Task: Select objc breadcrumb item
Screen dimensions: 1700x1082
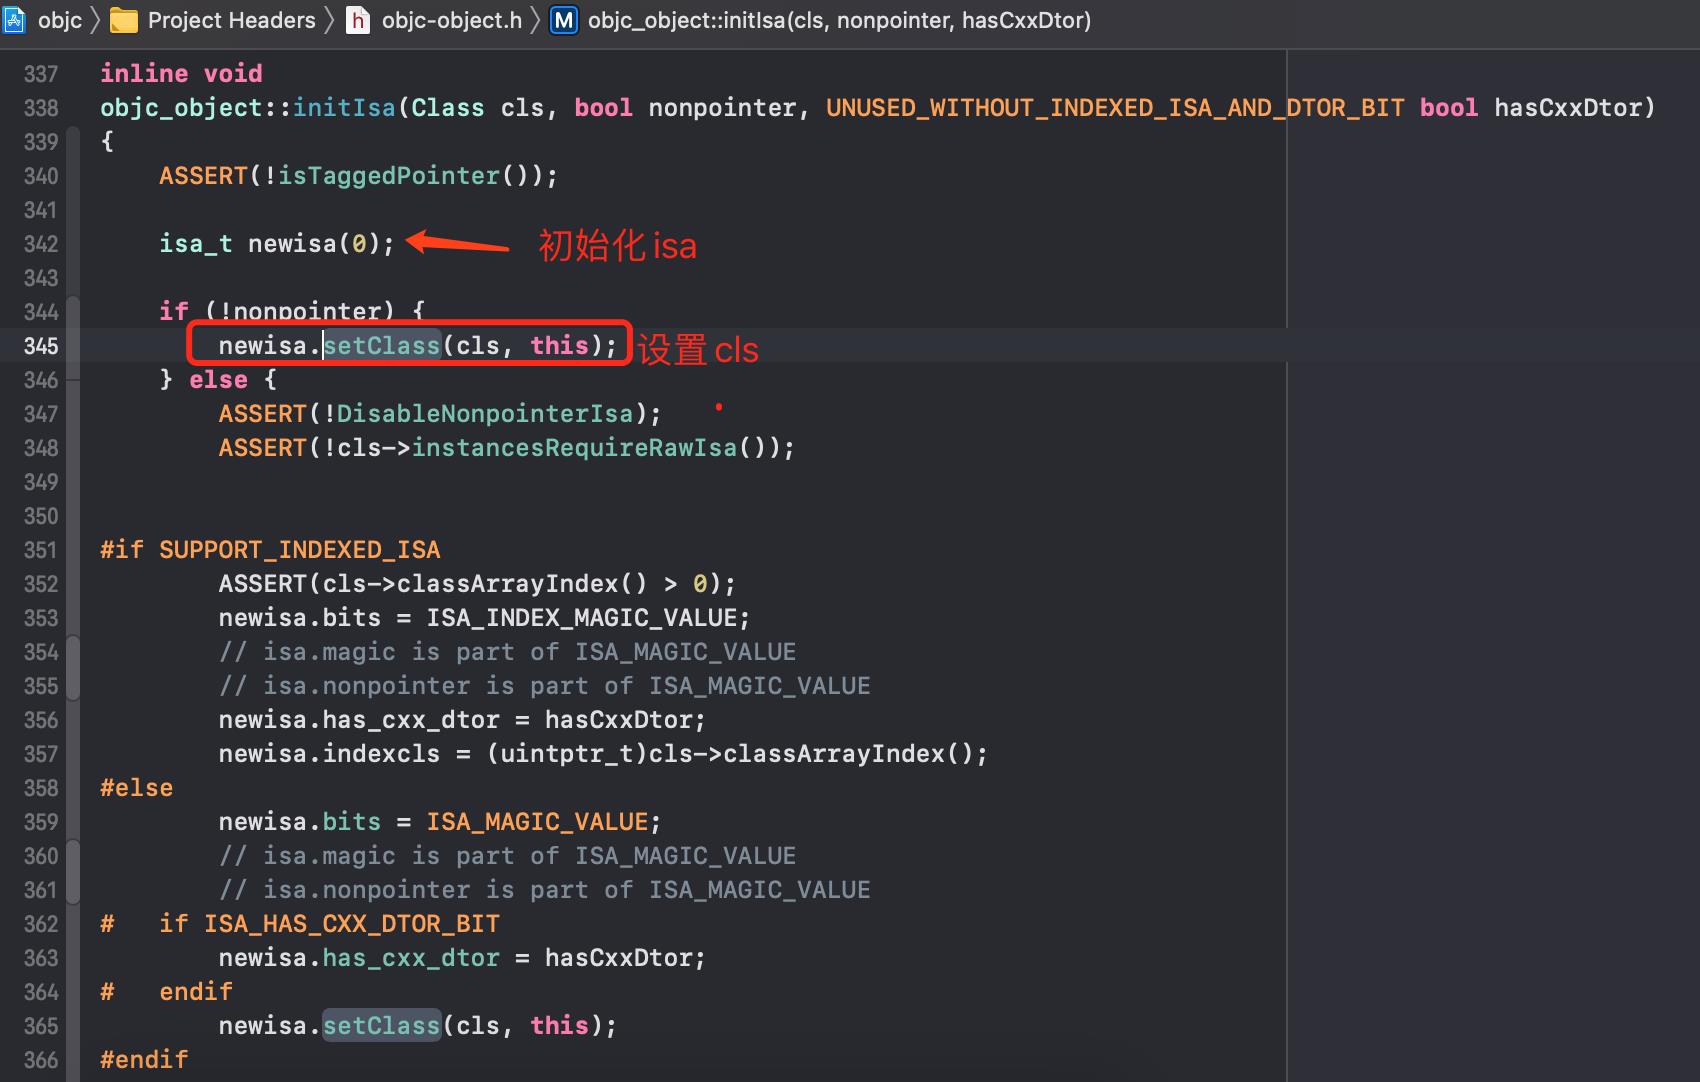Action: pos(60,20)
